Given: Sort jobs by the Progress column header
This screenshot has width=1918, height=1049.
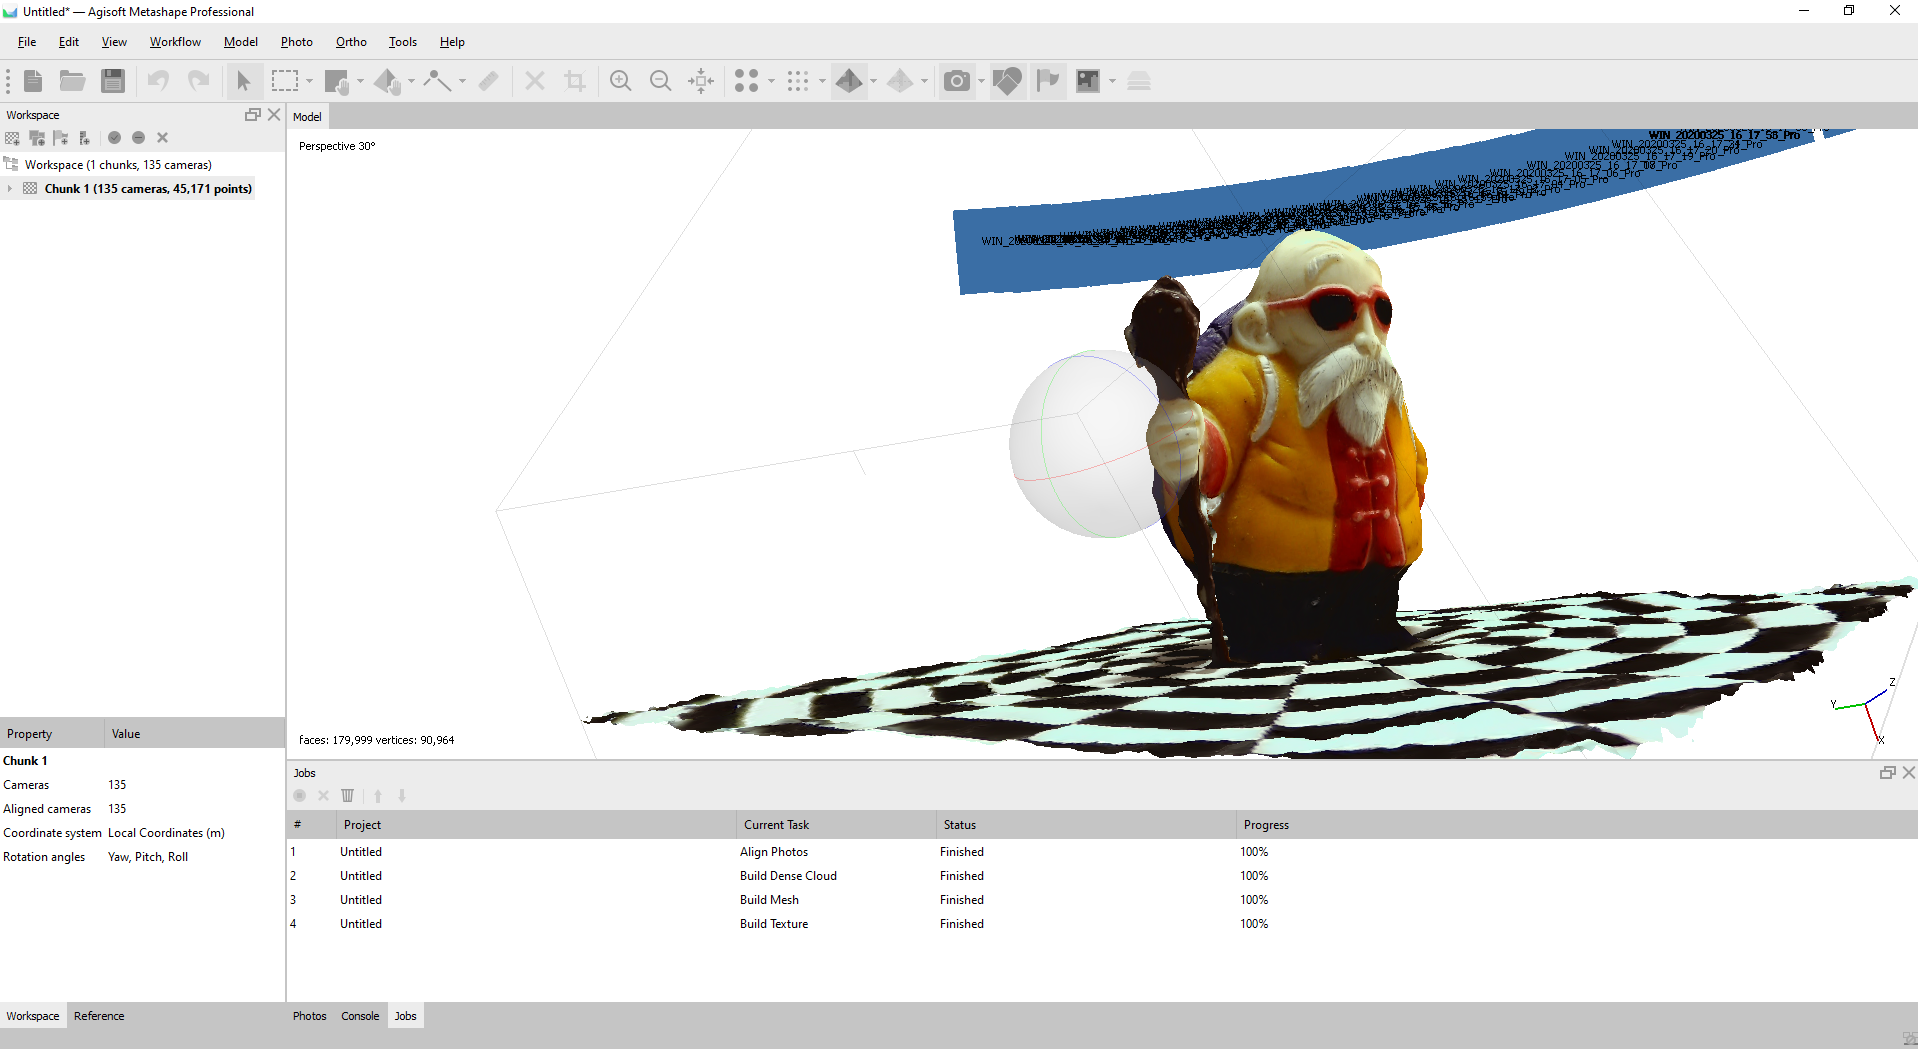Looking at the screenshot, I should point(1577,825).
